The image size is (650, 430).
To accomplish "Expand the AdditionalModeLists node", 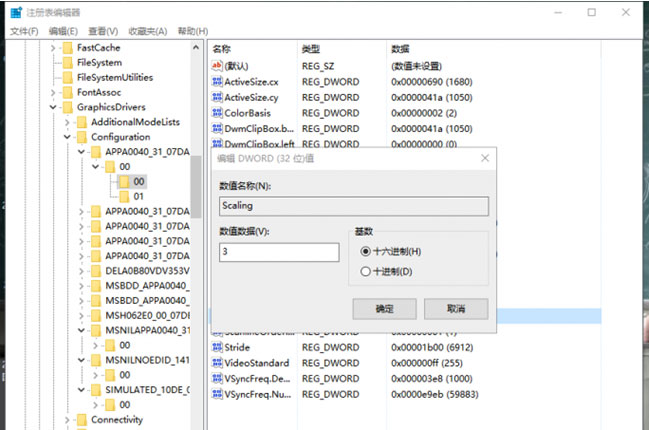I will click(x=67, y=122).
